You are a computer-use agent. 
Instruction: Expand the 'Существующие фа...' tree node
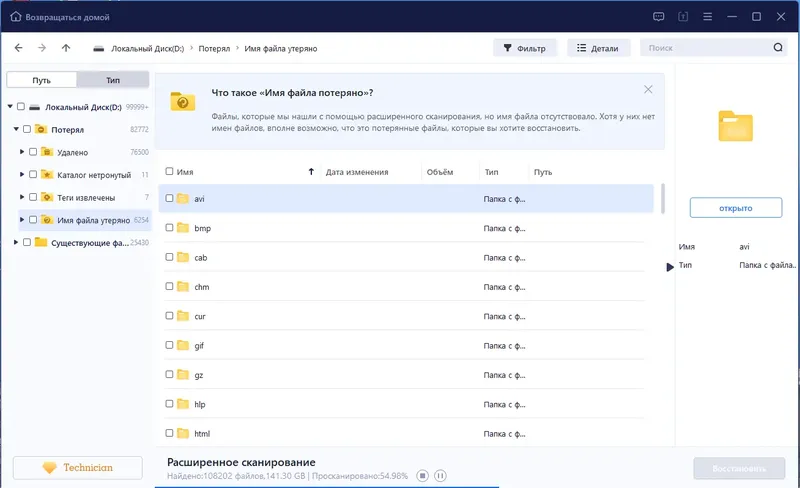[16, 242]
